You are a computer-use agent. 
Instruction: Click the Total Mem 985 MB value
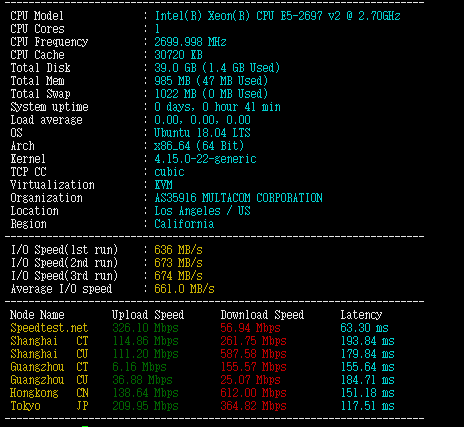tap(211, 81)
